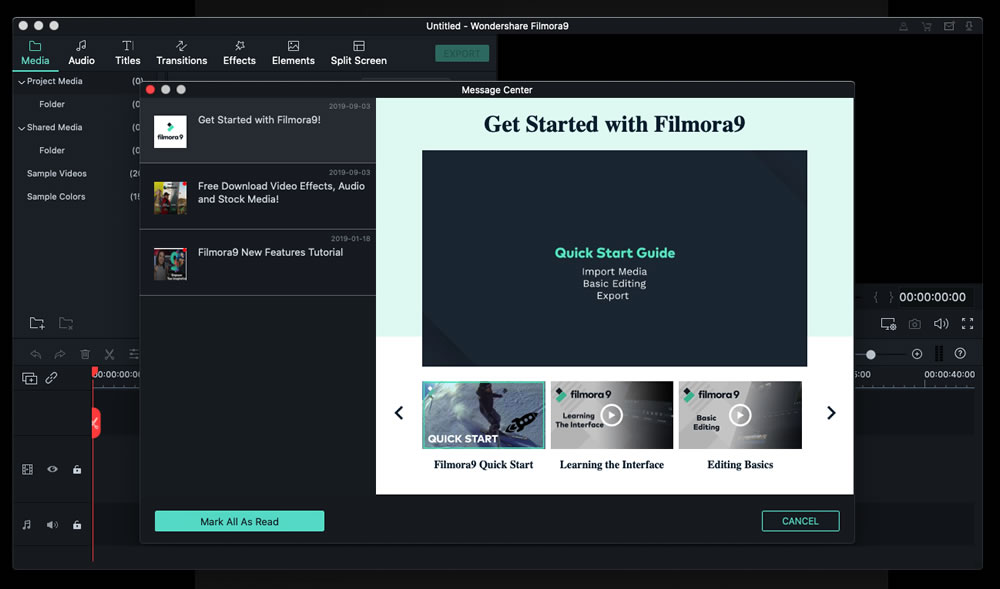This screenshot has width=1000, height=589.
Task: Click the timeline zoom slider handle
Action: [871, 354]
